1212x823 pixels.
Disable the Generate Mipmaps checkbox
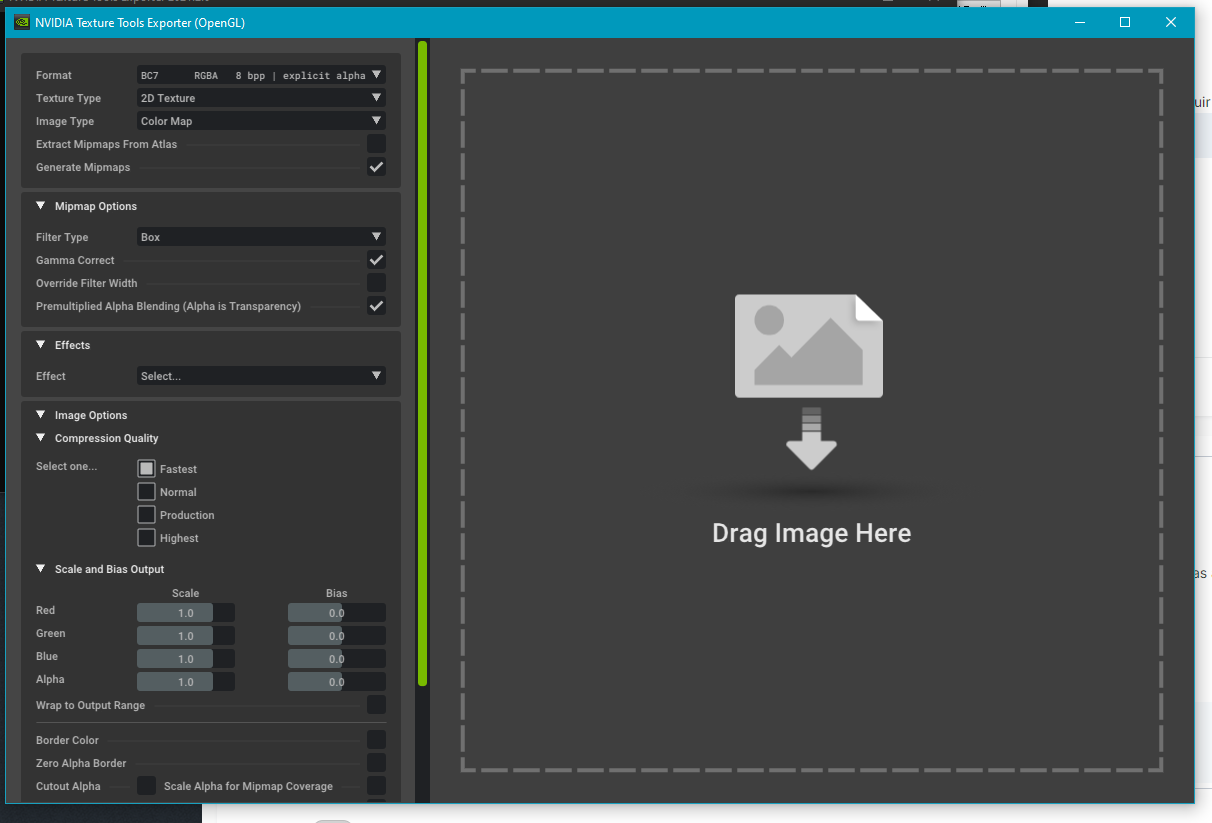pos(376,167)
